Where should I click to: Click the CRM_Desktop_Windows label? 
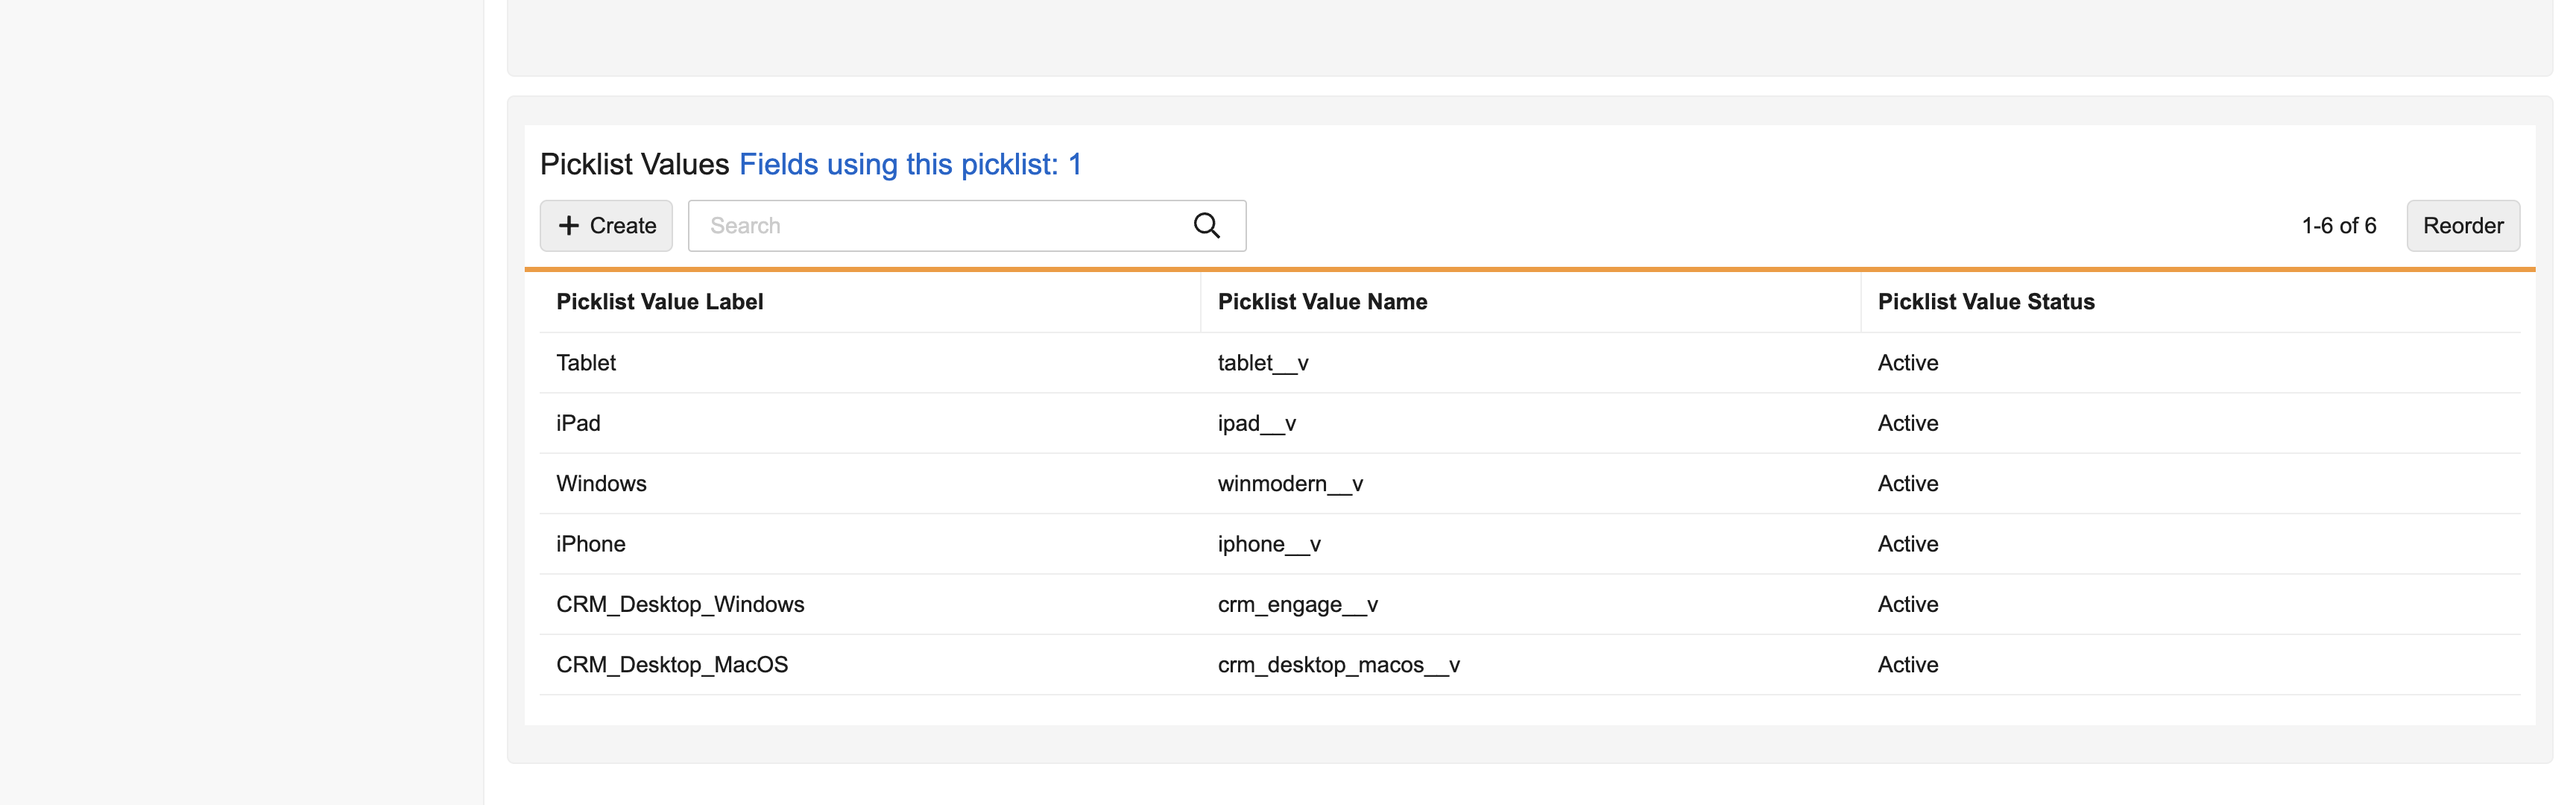(679, 605)
